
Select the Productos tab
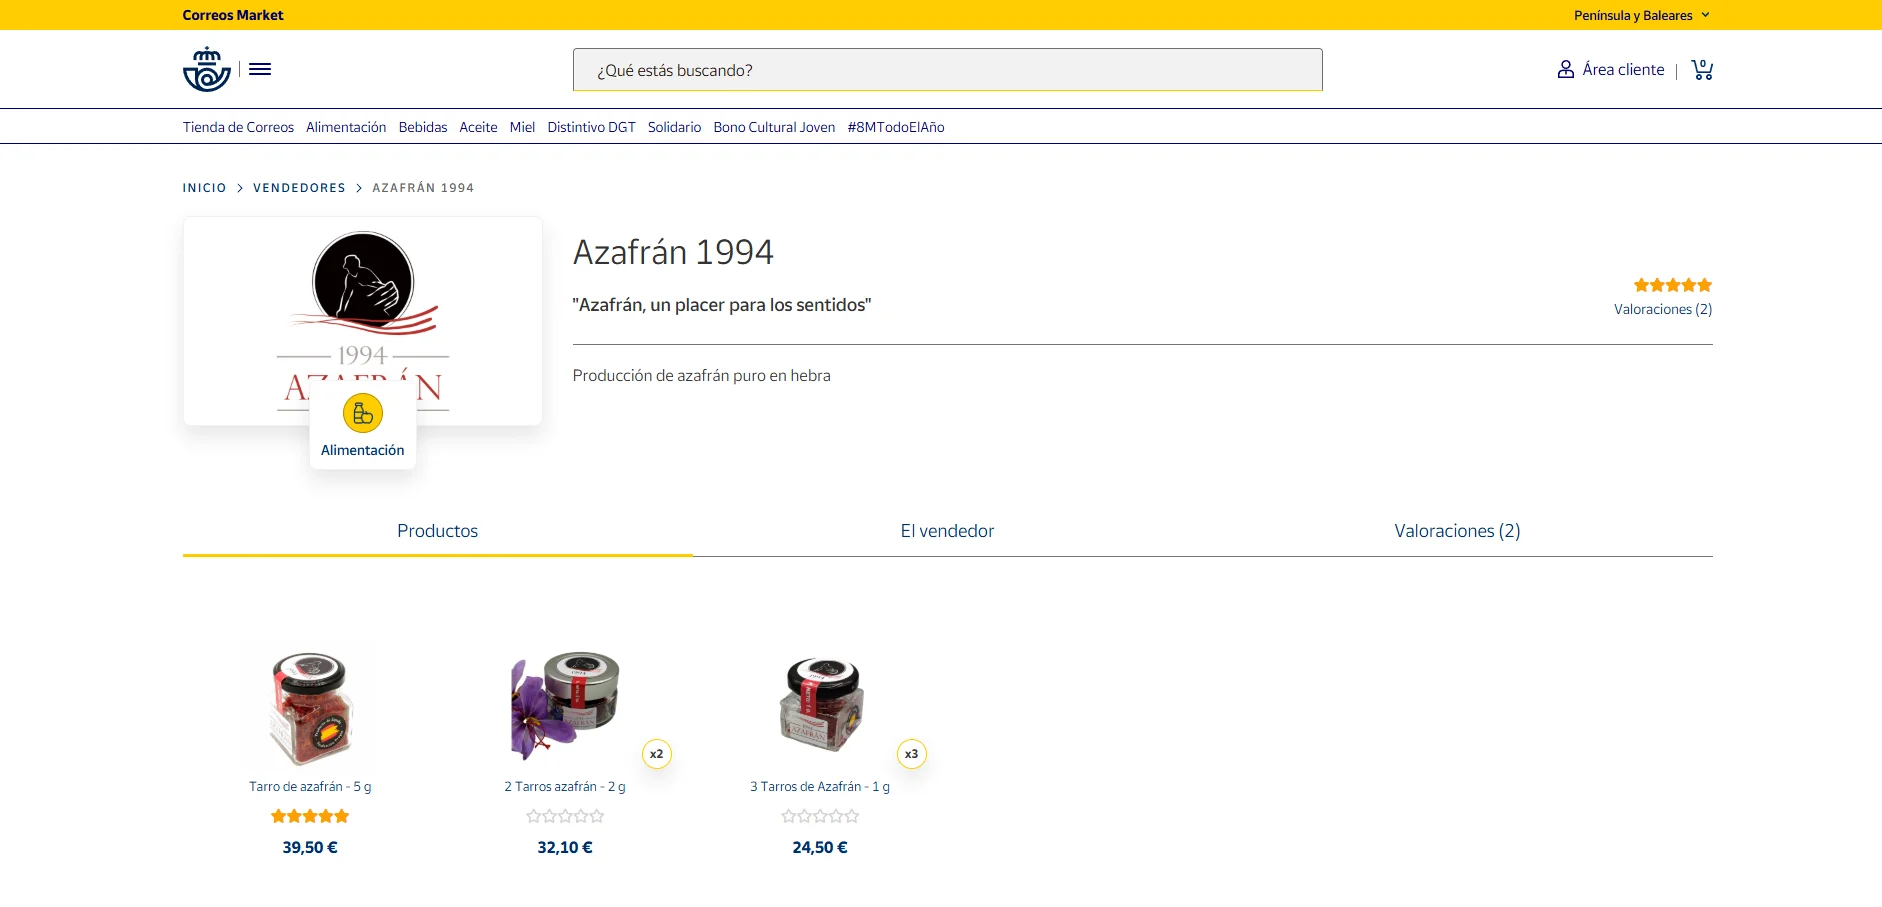coord(437,531)
